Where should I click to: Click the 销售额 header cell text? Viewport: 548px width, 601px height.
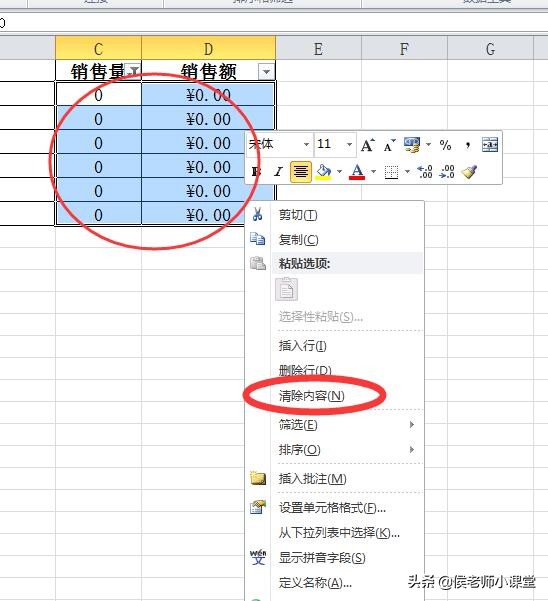(x=208, y=71)
